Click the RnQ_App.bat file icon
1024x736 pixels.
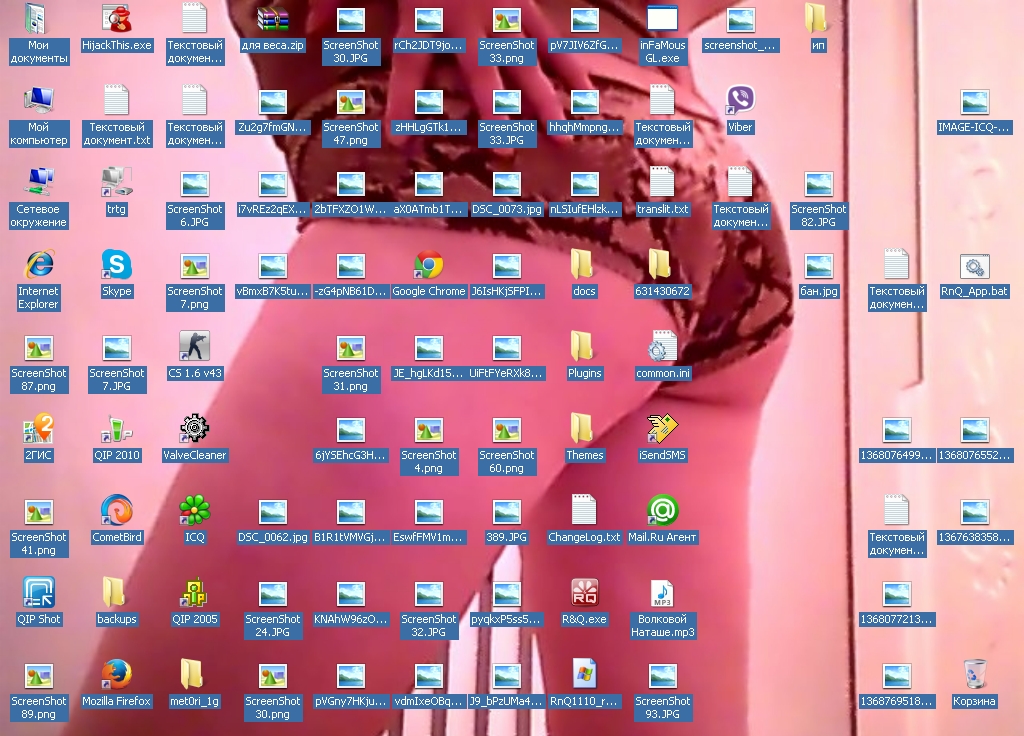point(974,265)
